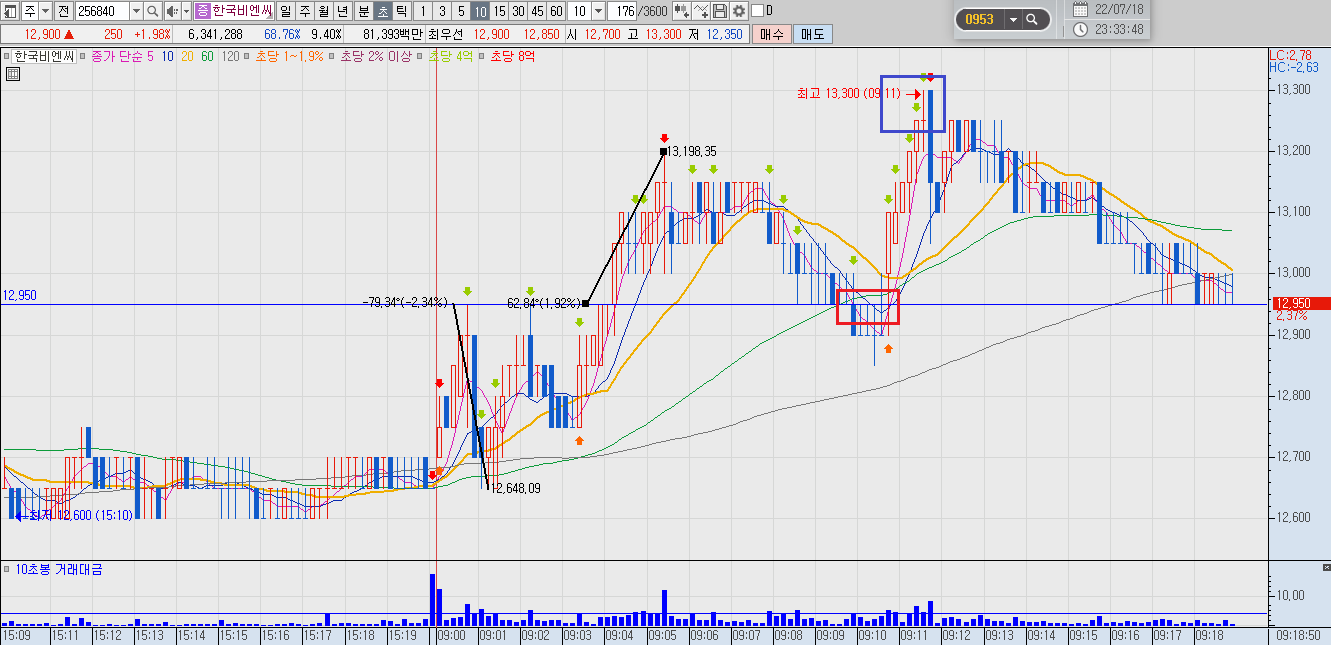Click the volume value 6,341,288
This screenshot has width=1331, height=645.
tap(215, 34)
